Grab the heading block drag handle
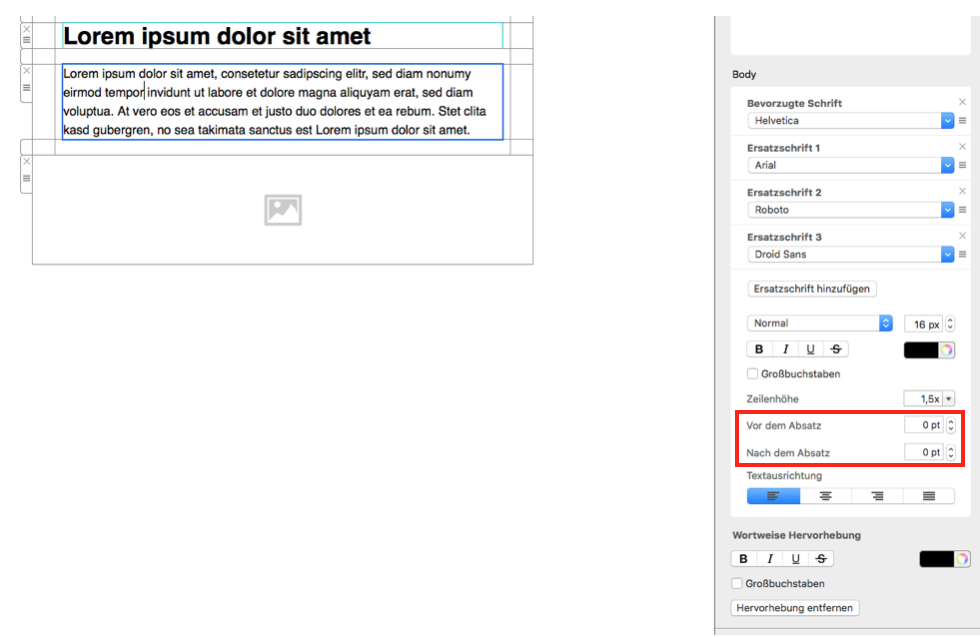 click(x=26, y=40)
